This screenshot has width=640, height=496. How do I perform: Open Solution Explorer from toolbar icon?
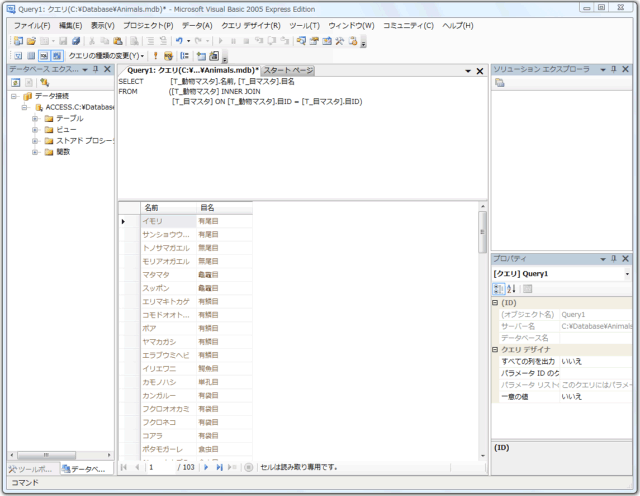point(301,41)
